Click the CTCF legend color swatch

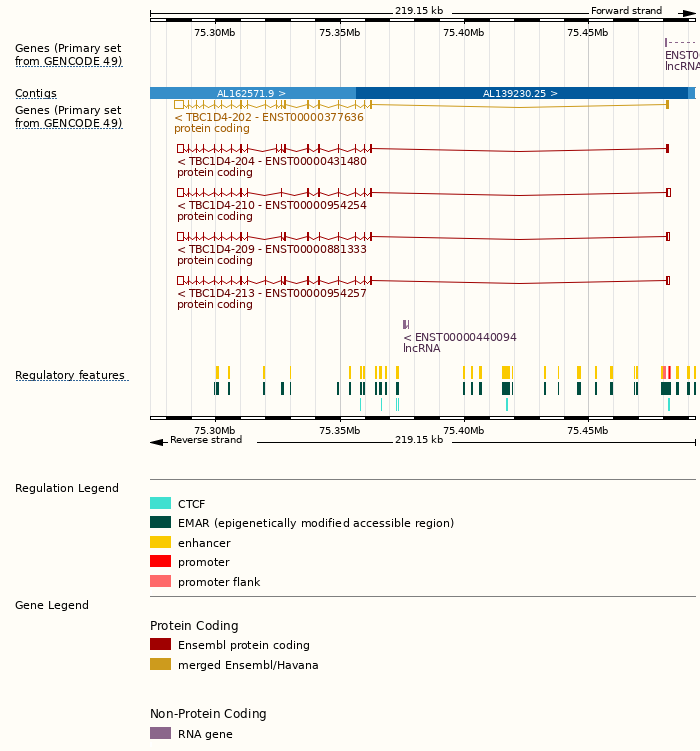tap(160, 504)
